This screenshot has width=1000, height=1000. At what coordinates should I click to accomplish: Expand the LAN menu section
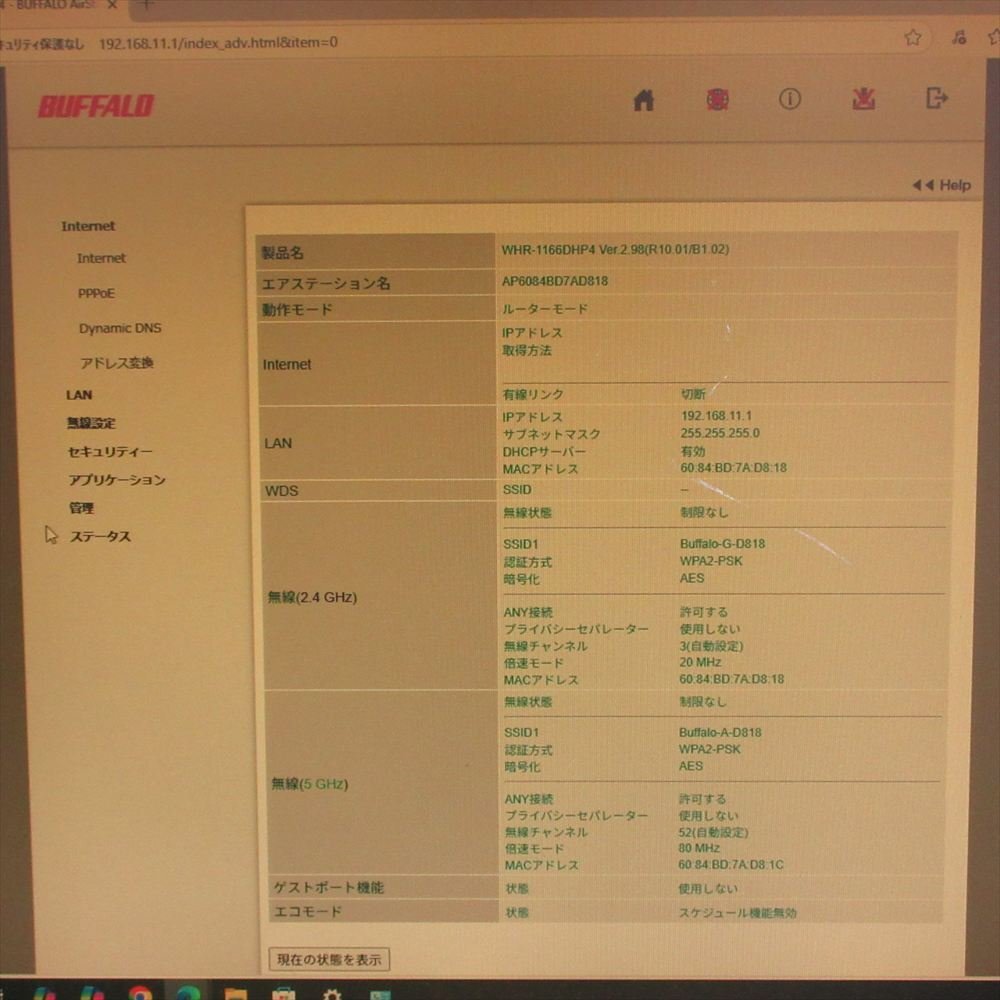[x=79, y=395]
